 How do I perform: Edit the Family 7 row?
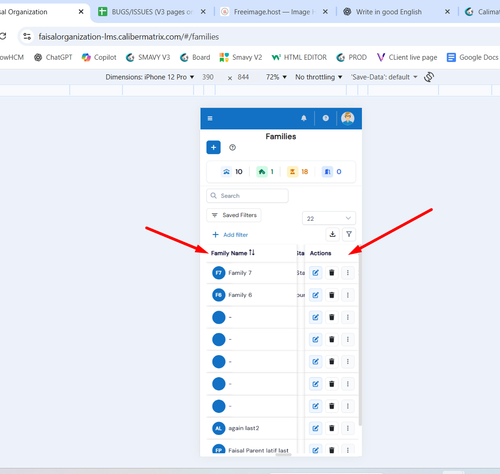tap(315, 273)
